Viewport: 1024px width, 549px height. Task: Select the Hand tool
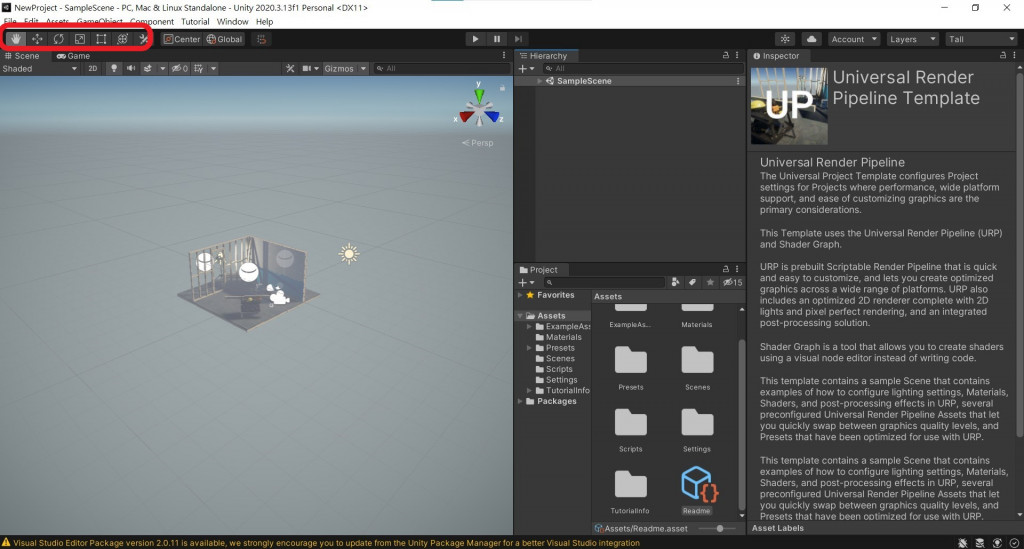[x=16, y=39]
